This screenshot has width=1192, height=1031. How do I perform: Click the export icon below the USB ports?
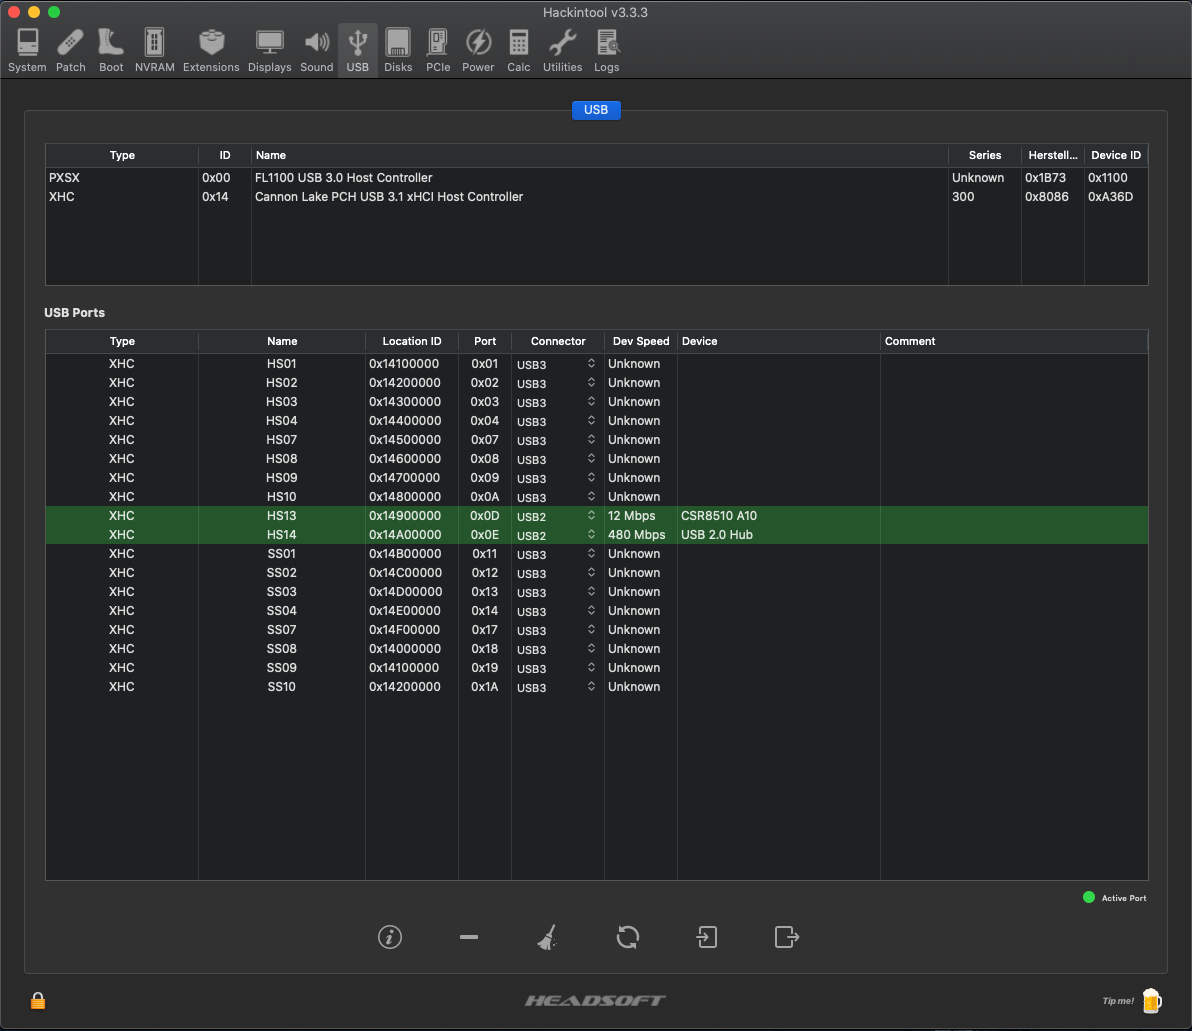(x=787, y=937)
